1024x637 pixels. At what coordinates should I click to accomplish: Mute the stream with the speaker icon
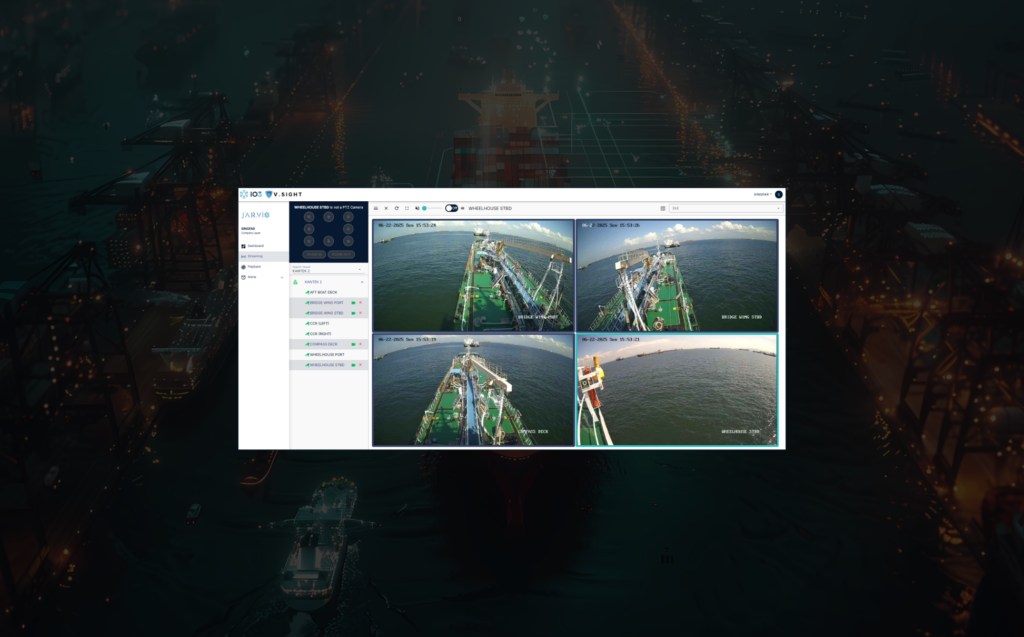pyautogui.click(x=417, y=208)
